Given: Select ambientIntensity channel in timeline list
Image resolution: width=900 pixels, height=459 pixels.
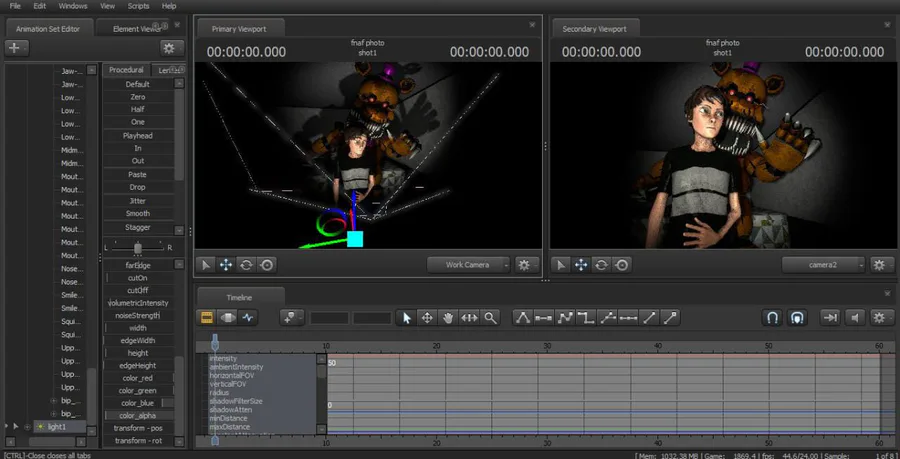Looking at the screenshot, I should coord(236,367).
